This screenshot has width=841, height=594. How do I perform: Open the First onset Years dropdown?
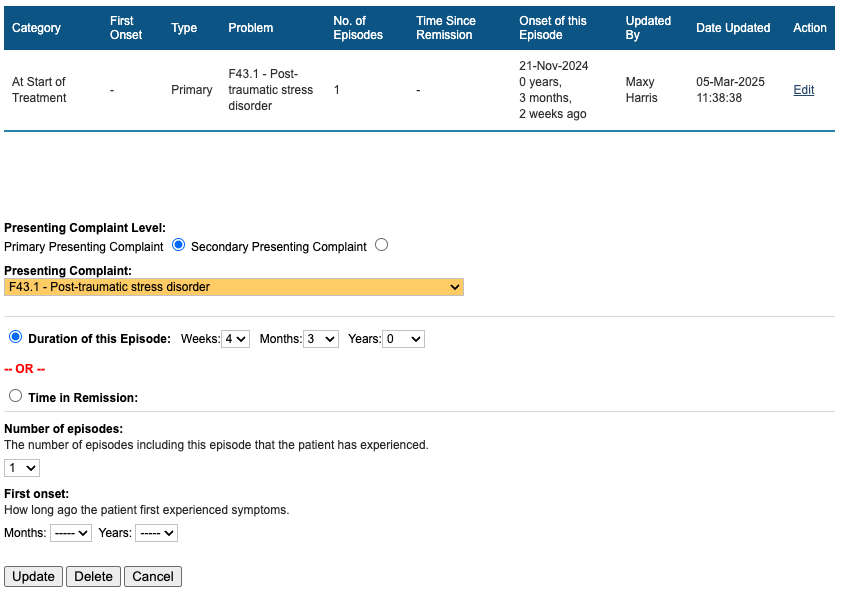point(156,533)
